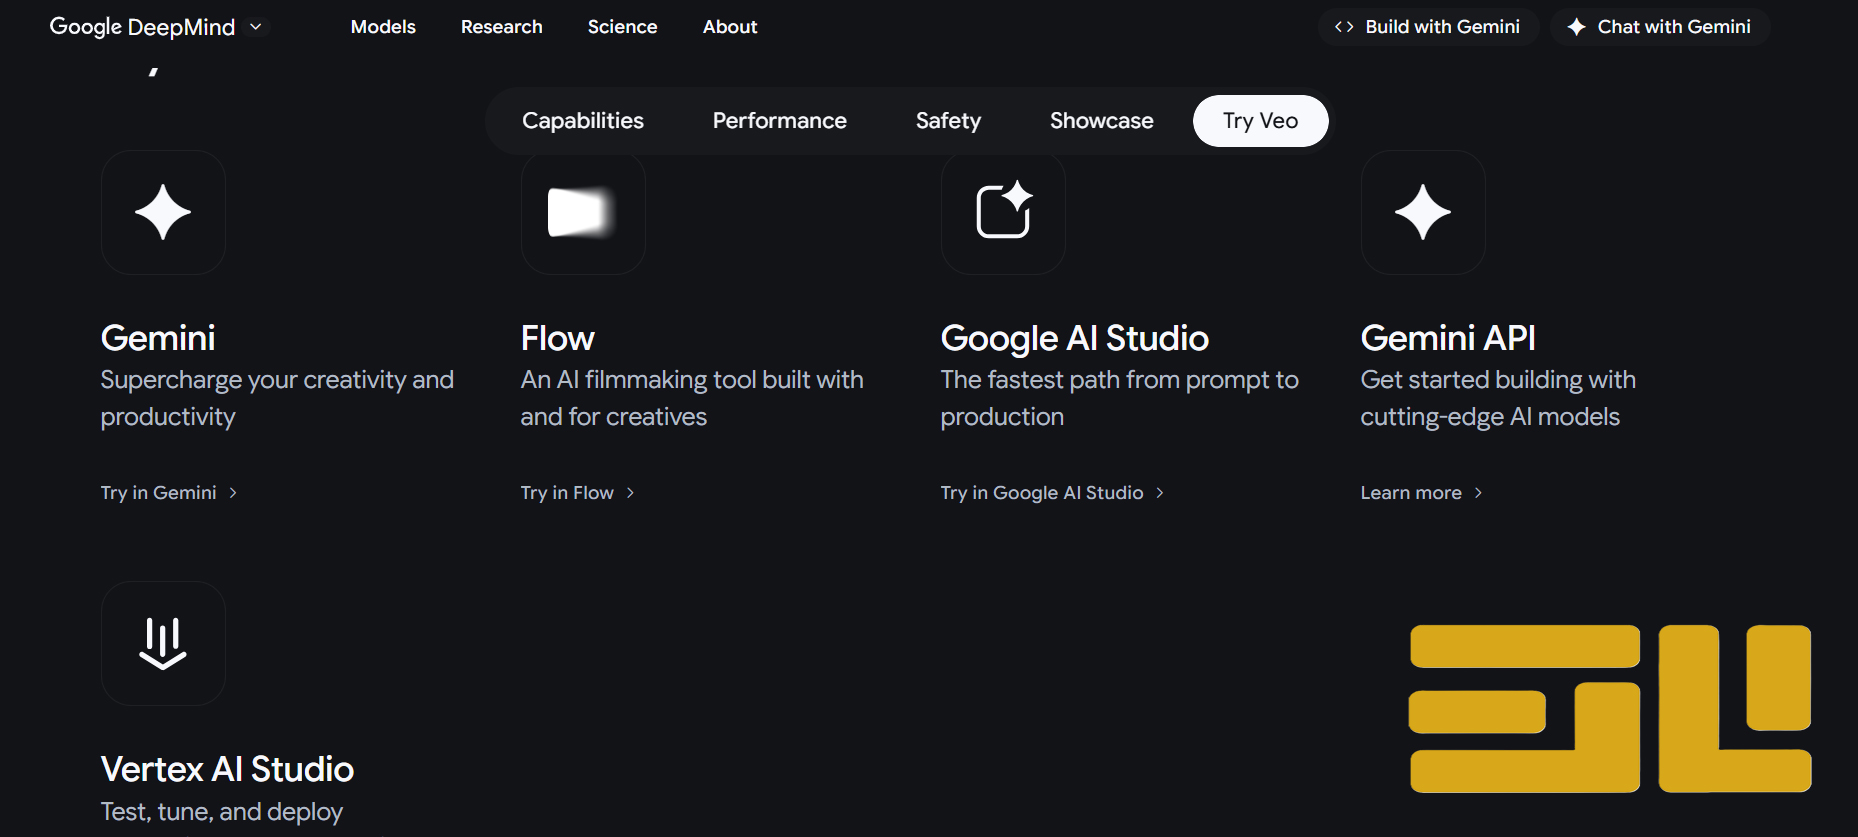Click the Gemini API sparkle icon tile

coord(1423,212)
